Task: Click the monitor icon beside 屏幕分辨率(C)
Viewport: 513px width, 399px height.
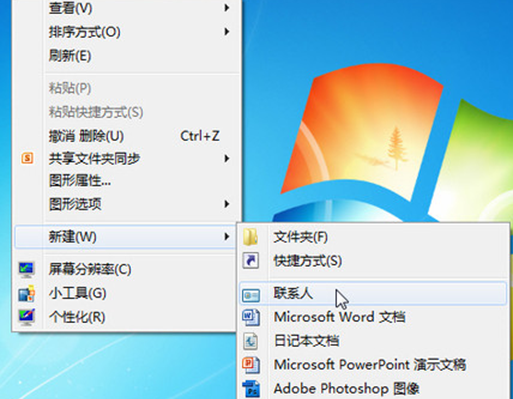Action: coord(26,270)
